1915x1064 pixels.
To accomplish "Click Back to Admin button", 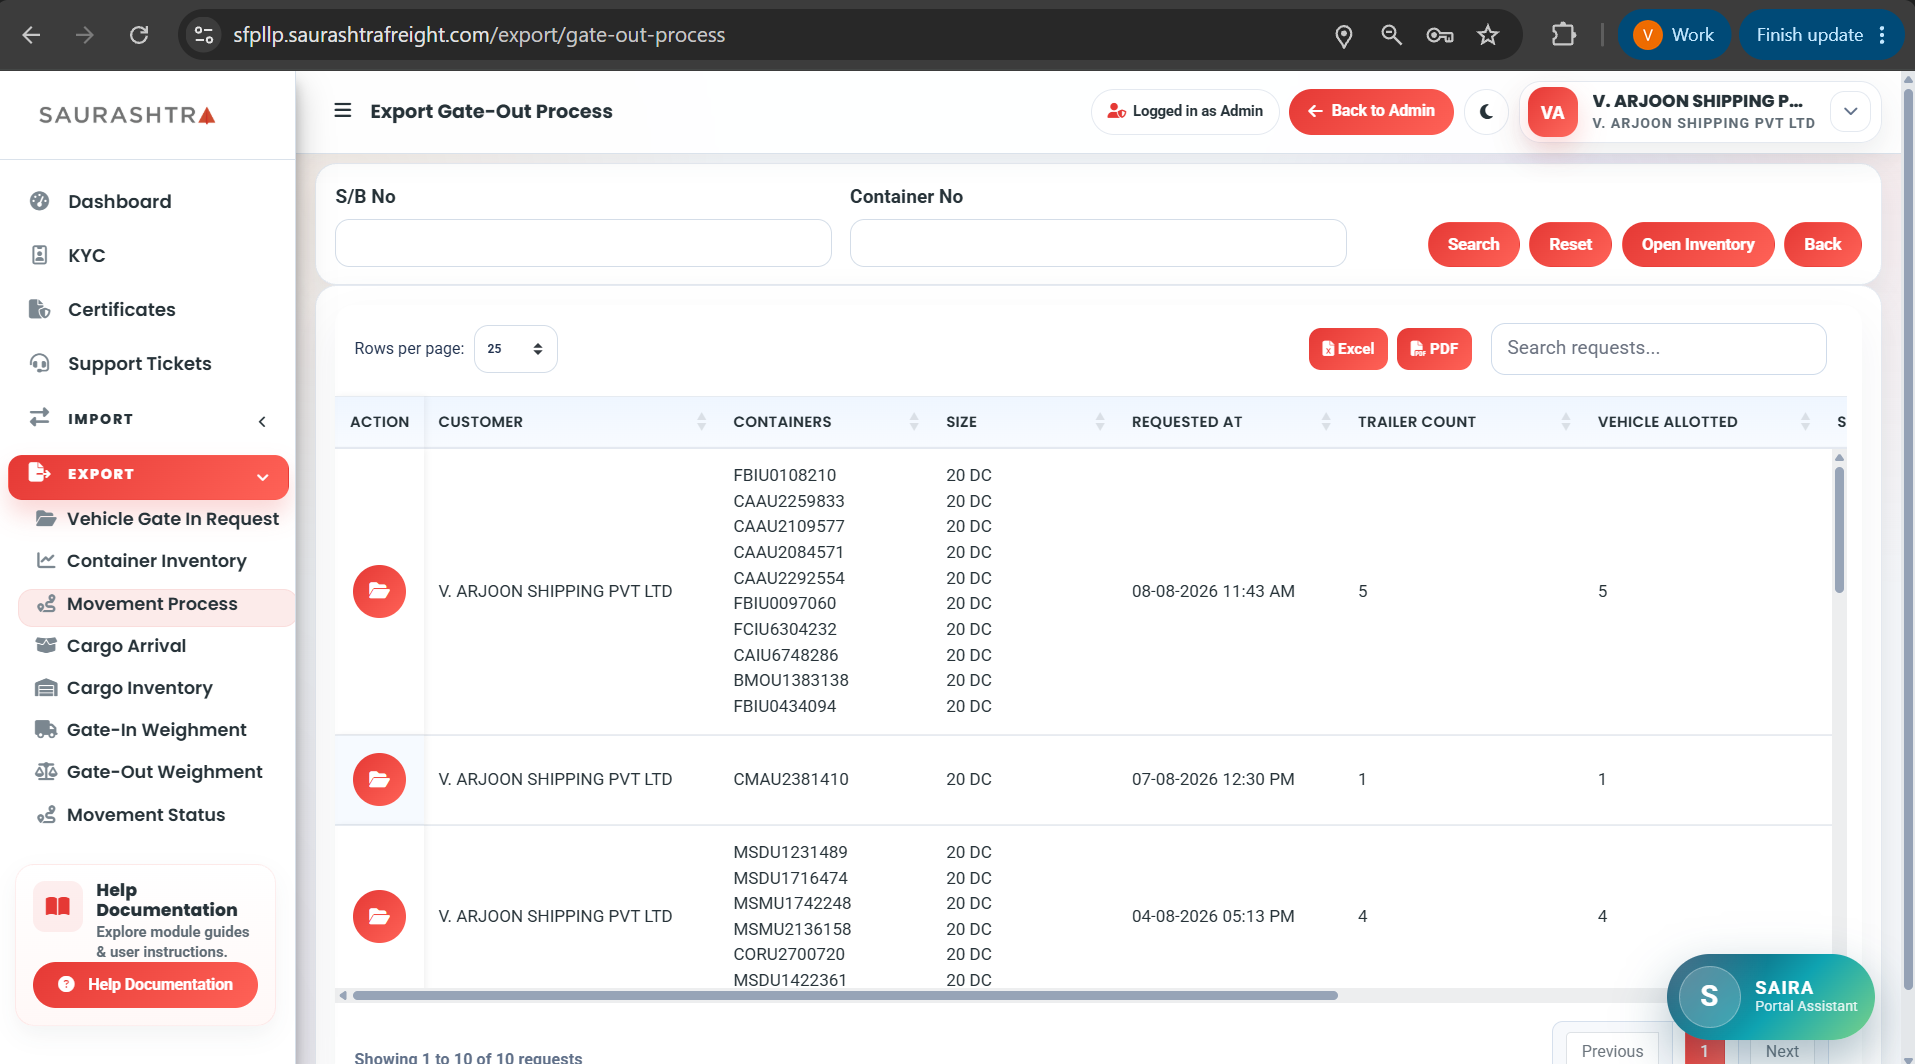I will [1371, 111].
